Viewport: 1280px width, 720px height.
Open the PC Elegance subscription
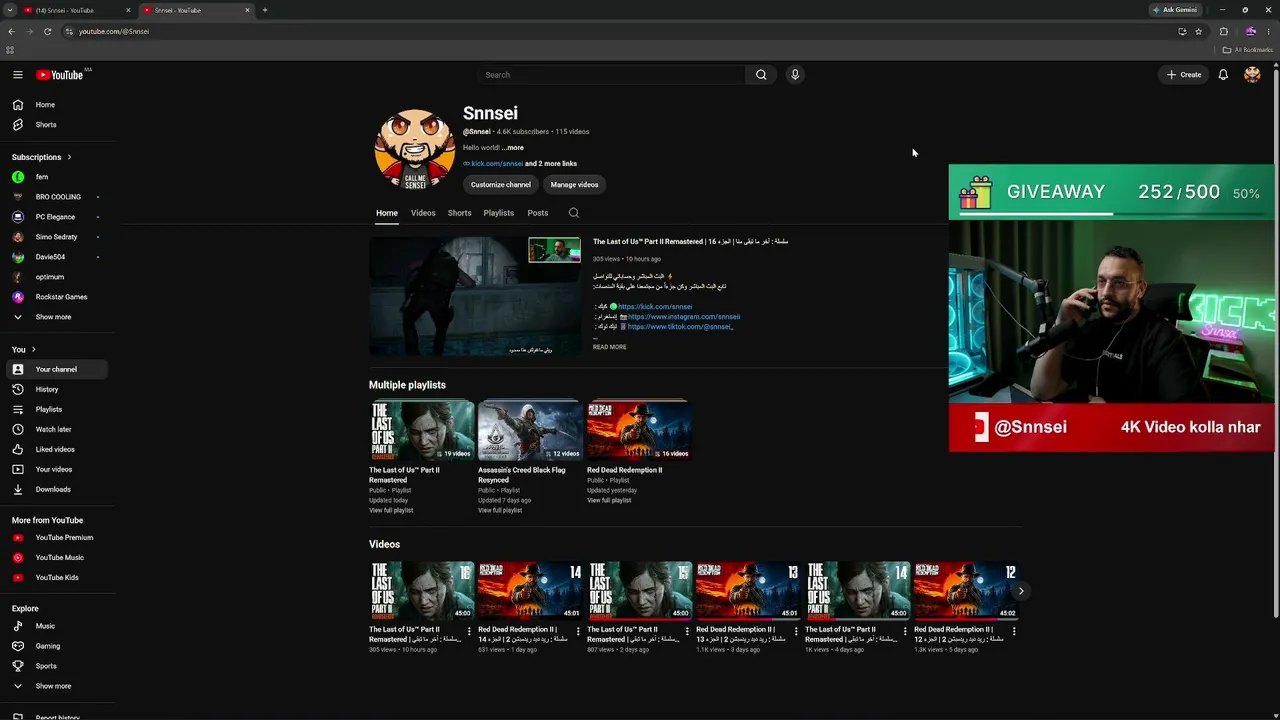(x=56, y=217)
